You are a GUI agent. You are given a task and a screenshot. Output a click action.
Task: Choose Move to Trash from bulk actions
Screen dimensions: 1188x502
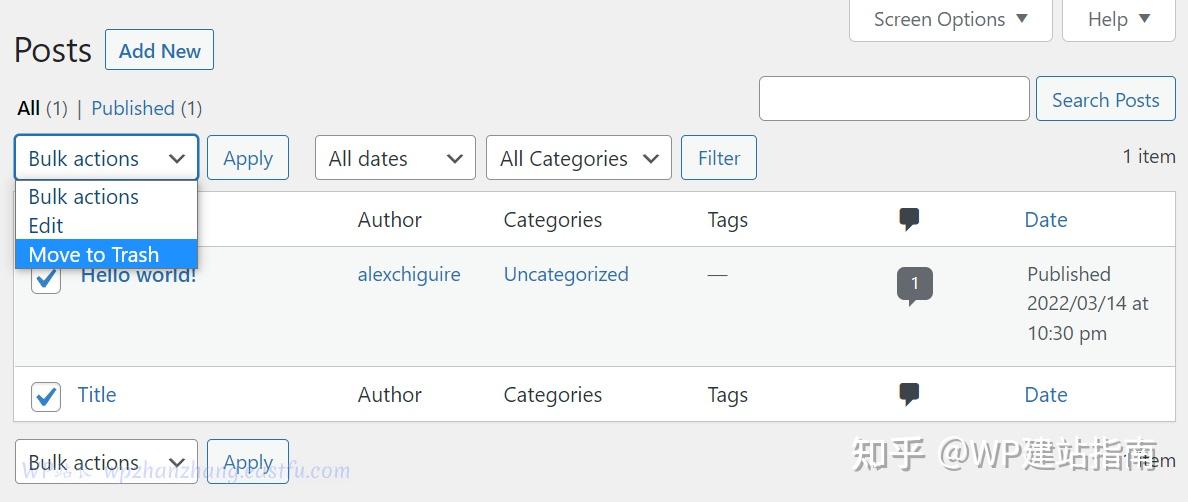point(94,254)
